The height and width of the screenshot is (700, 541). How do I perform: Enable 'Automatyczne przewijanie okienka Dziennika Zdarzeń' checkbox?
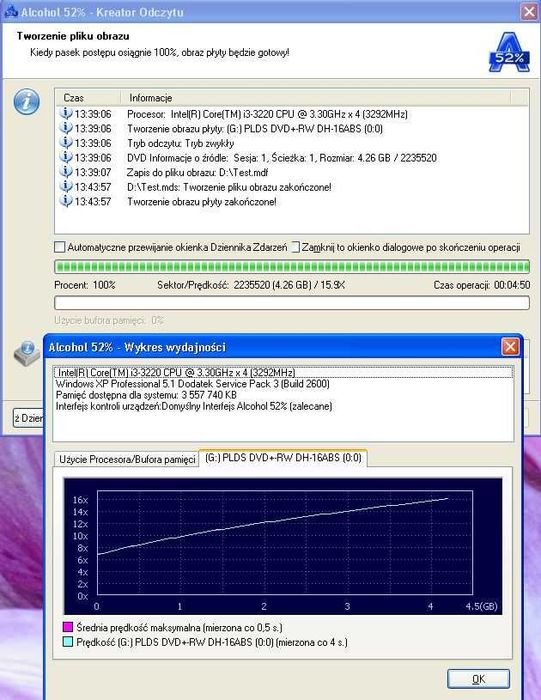pos(59,247)
